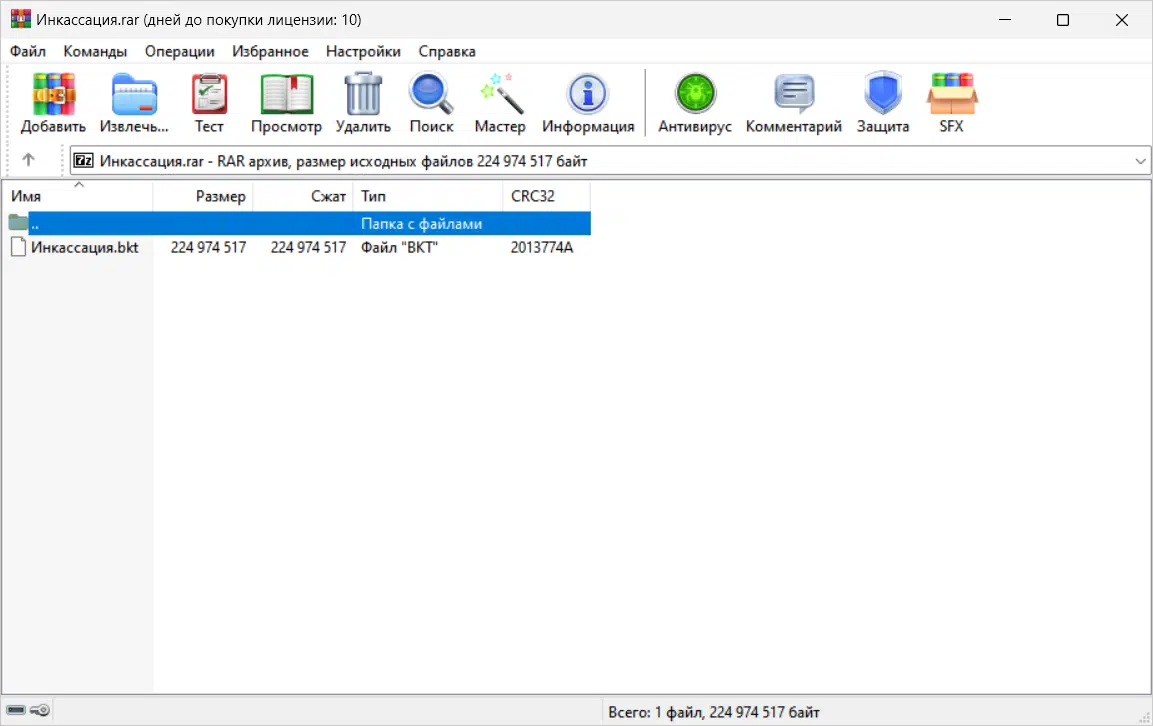Click the Защита shield icon
Viewport: 1154px width, 726px height.
(x=882, y=94)
